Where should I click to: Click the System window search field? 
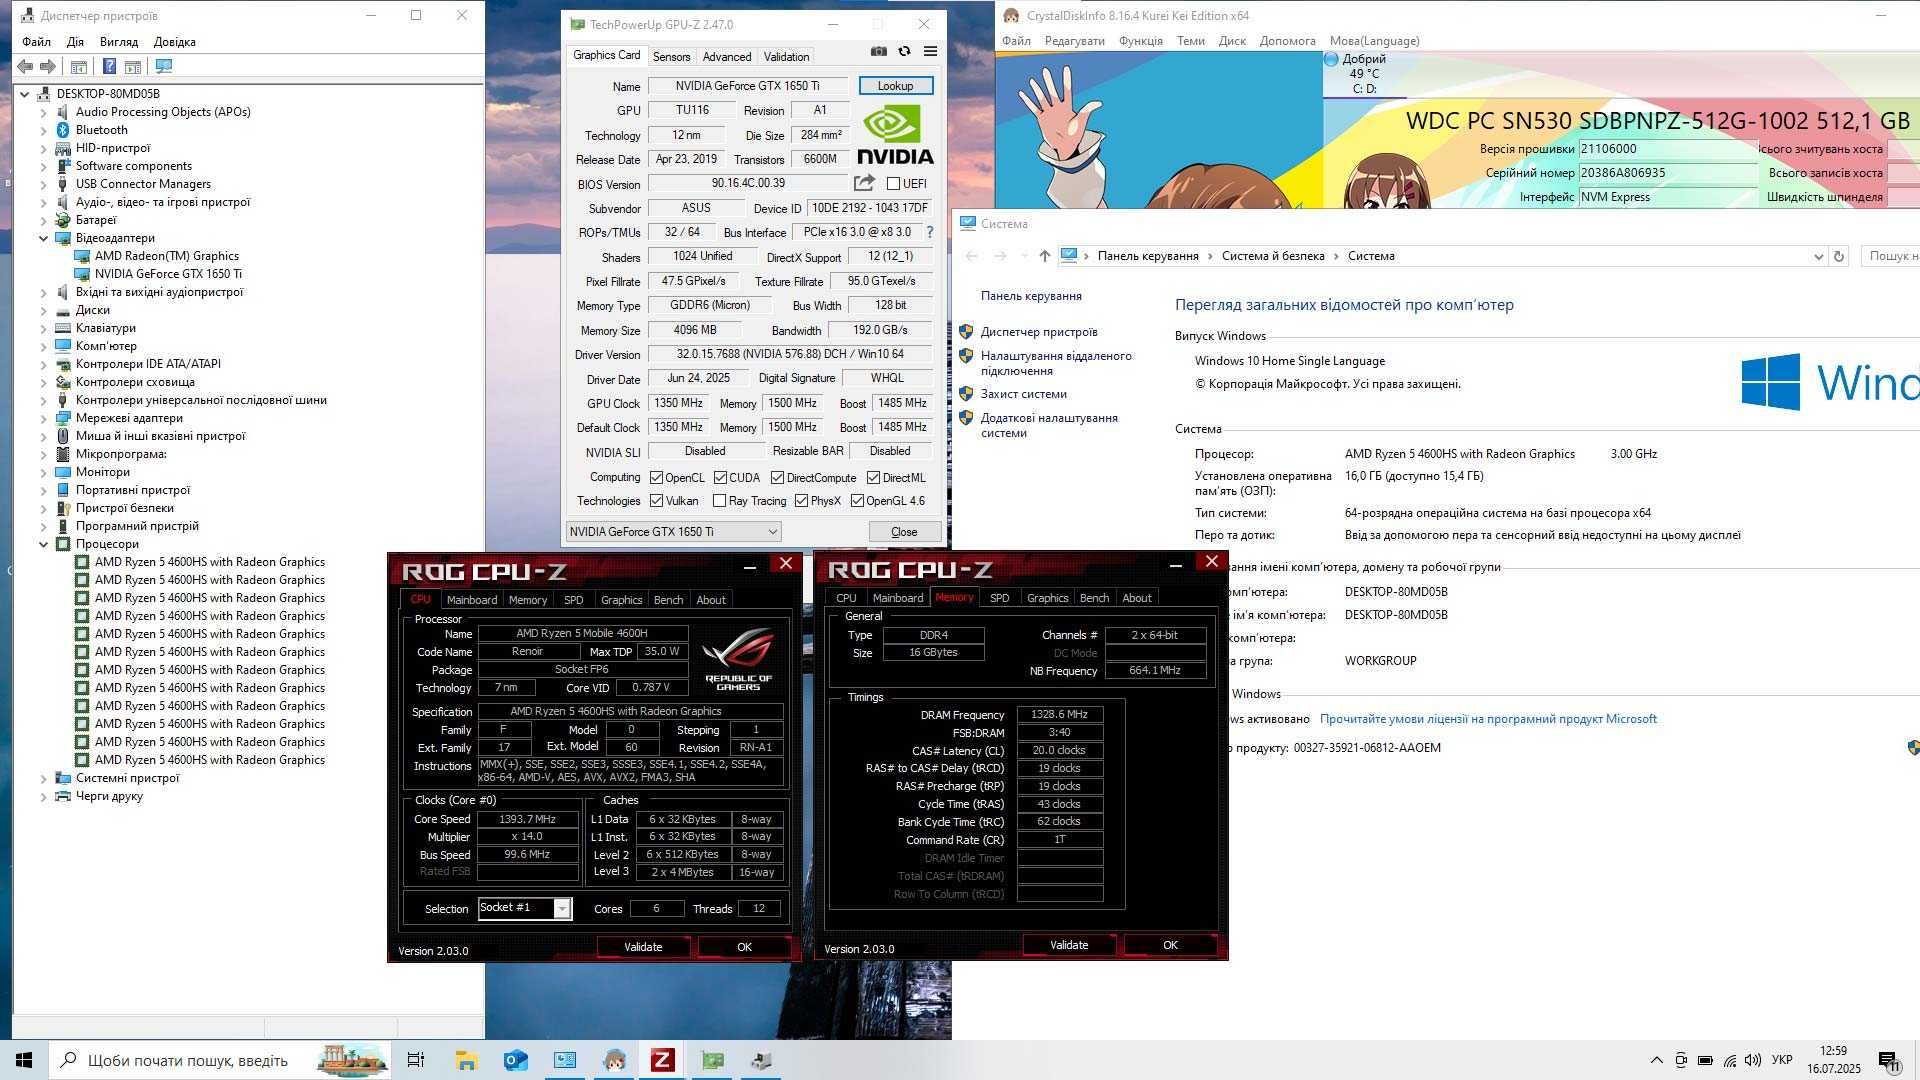tap(1890, 256)
